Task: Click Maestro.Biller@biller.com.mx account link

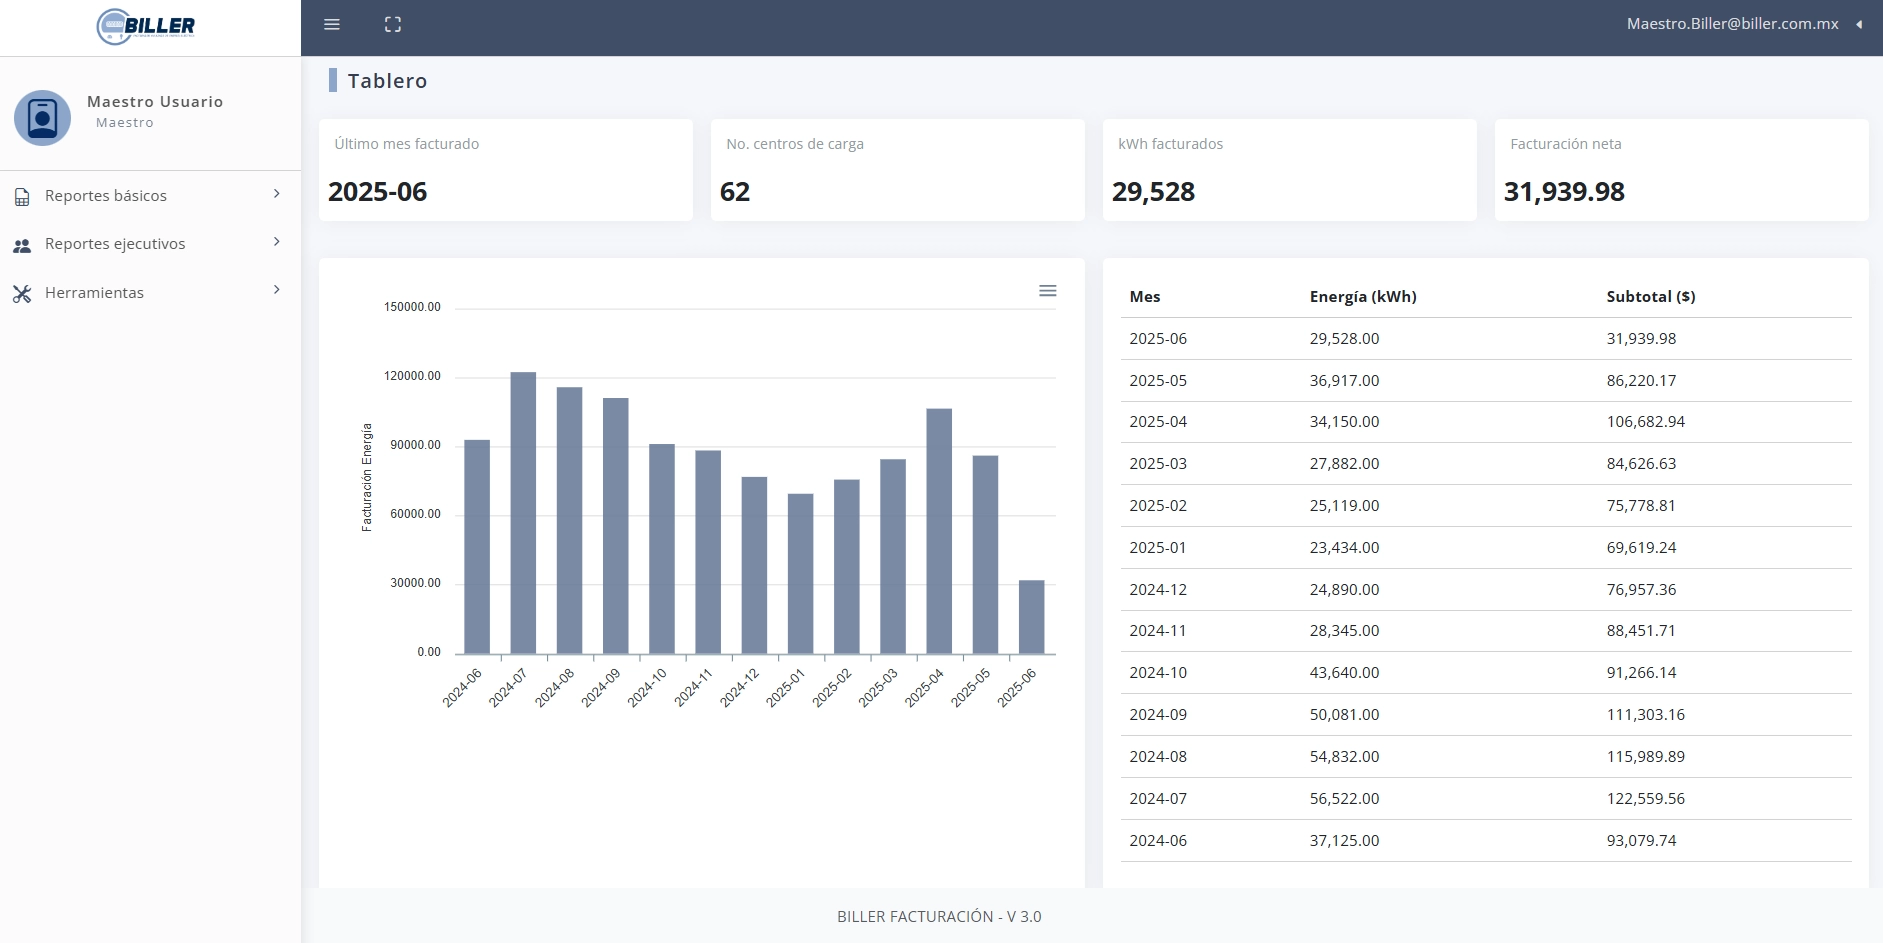Action: 1732,24
